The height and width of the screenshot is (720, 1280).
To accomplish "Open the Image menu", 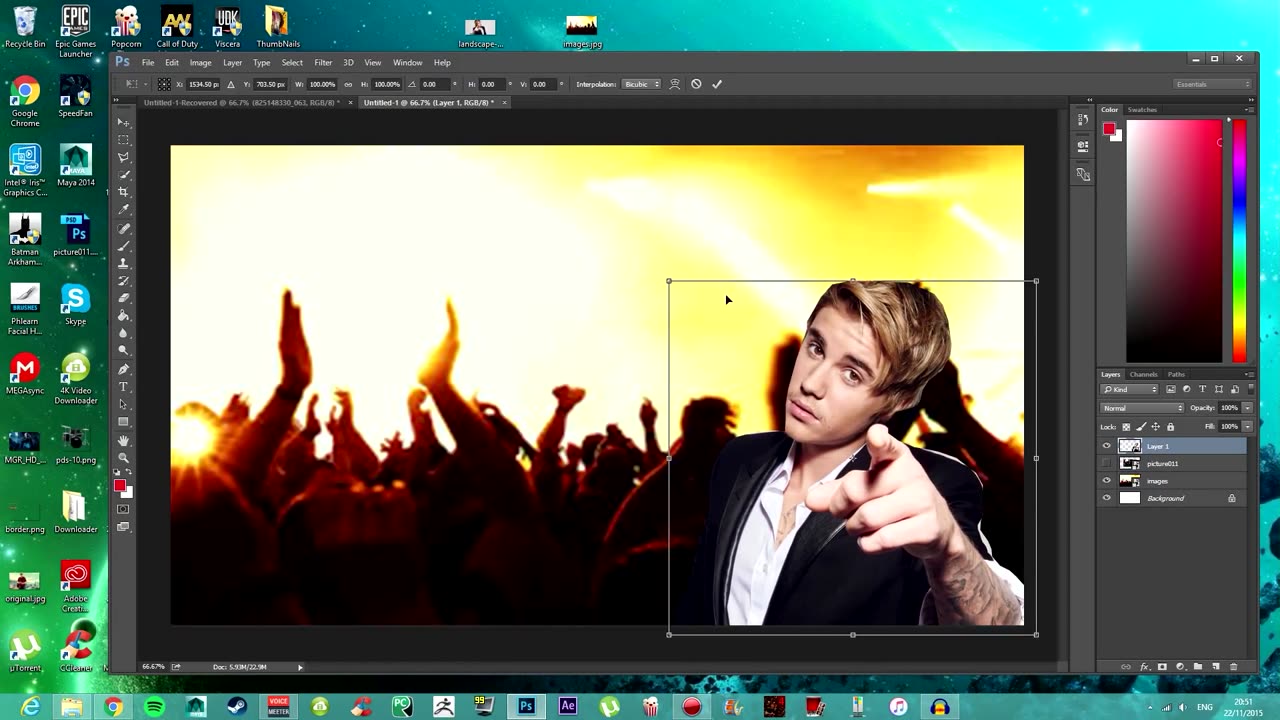I will (x=201, y=62).
